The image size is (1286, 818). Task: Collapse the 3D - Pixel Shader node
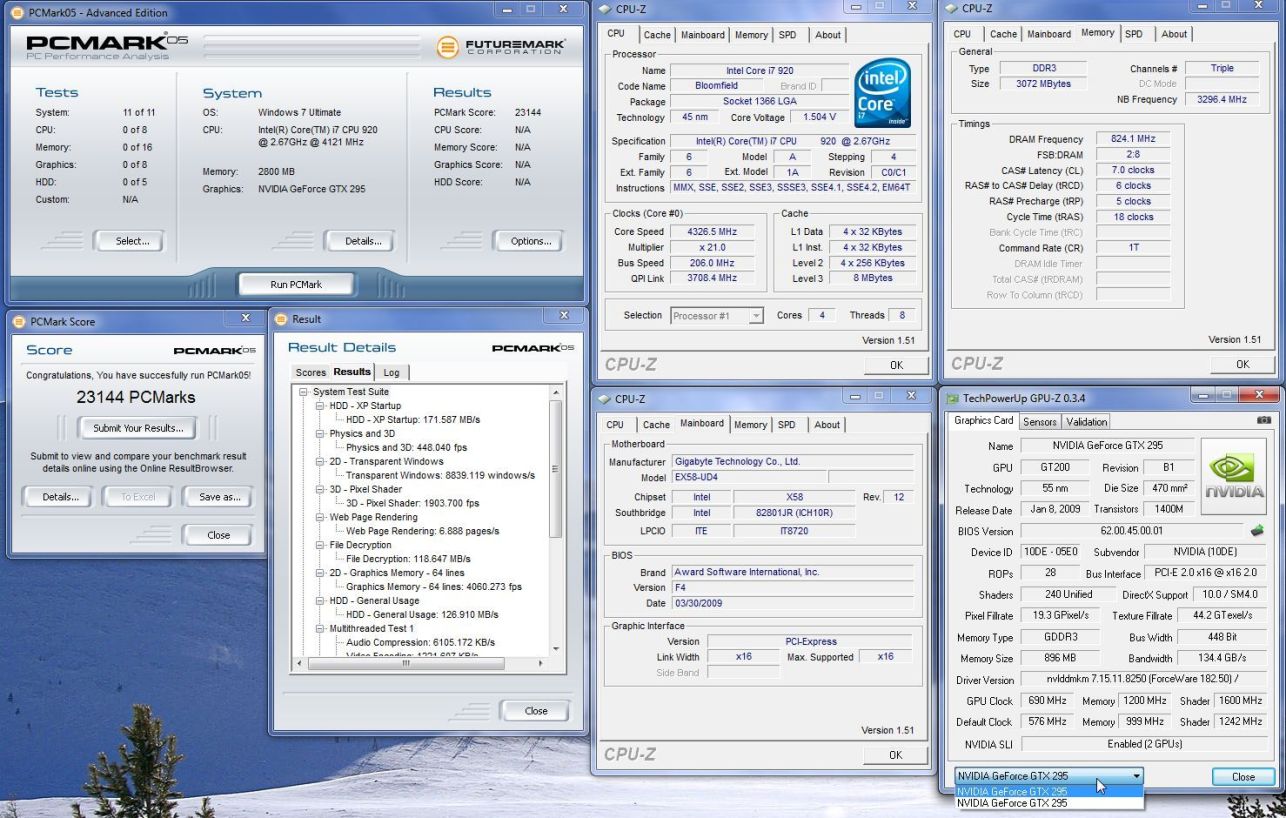320,490
